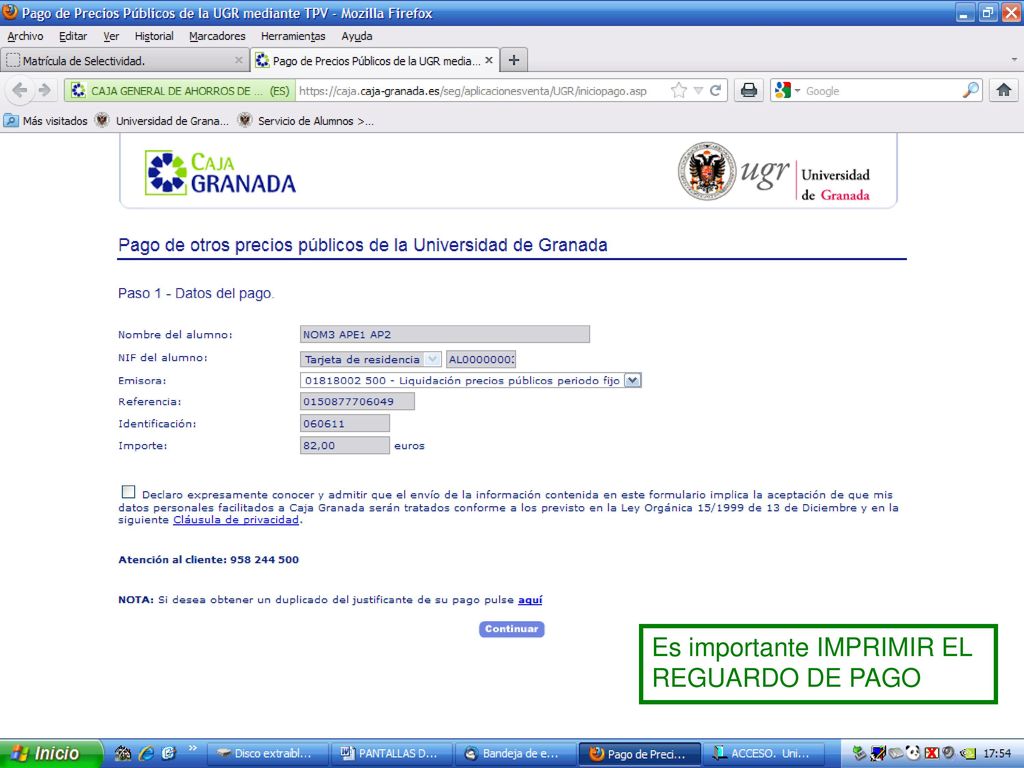Open the Marcadores menu
This screenshot has height=768, width=1024.
pyautogui.click(x=217, y=36)
